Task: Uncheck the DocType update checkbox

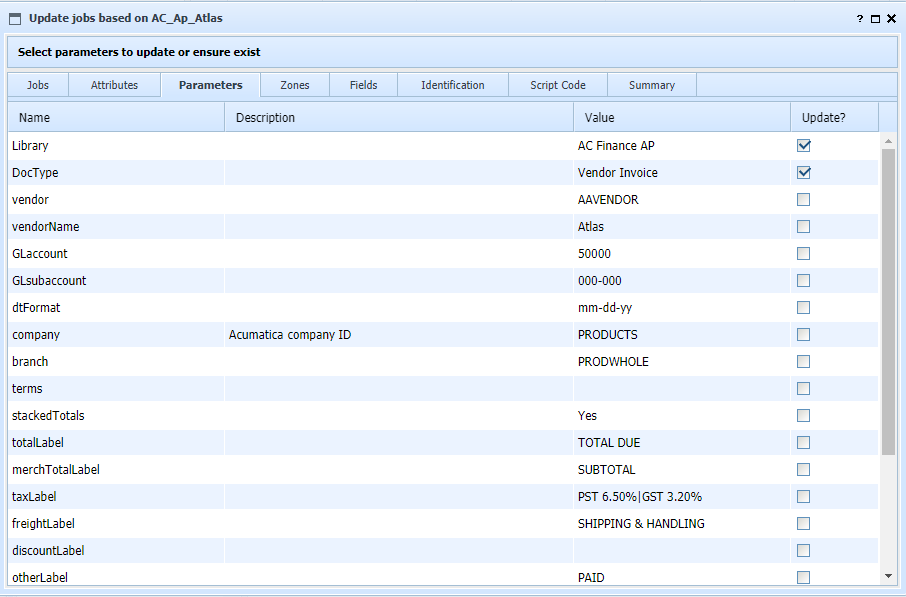Action: click(804, 173)
